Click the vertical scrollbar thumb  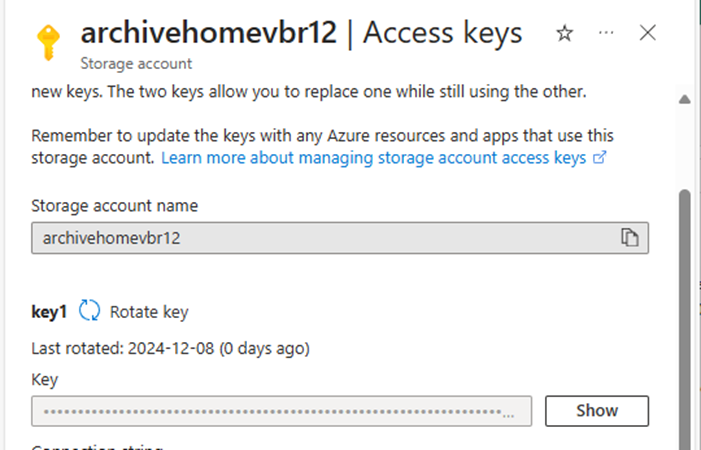pos(684,320)
